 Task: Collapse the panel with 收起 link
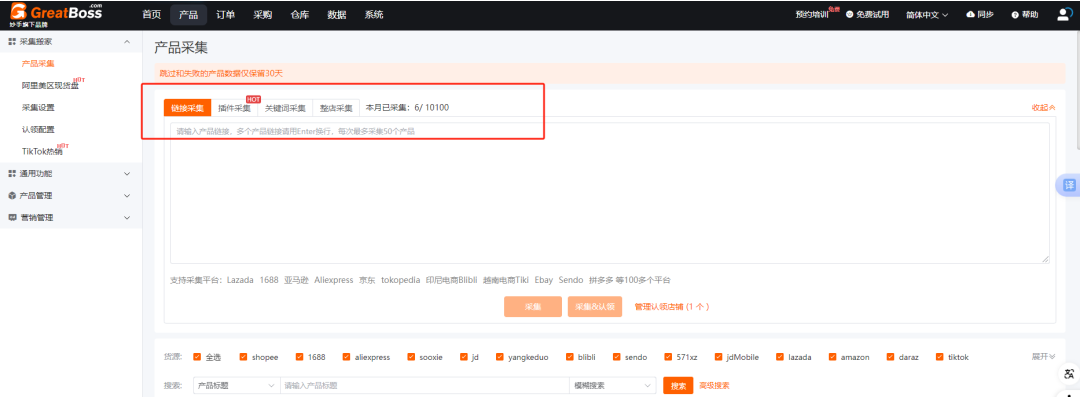(1043, 108)
